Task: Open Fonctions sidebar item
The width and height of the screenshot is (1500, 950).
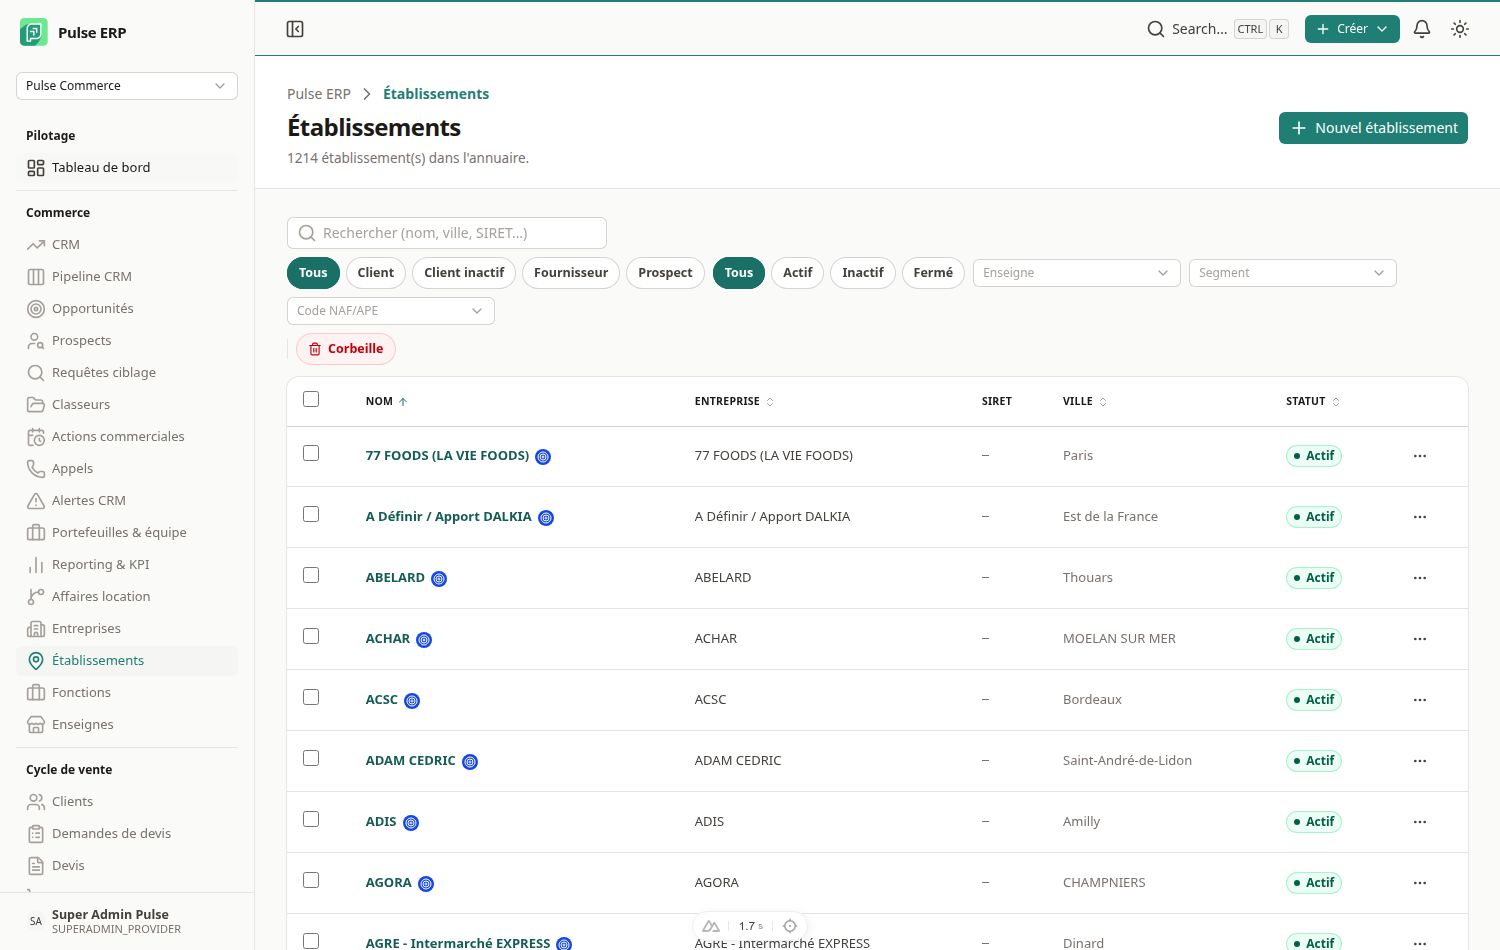Action: (x=127, y=692)
